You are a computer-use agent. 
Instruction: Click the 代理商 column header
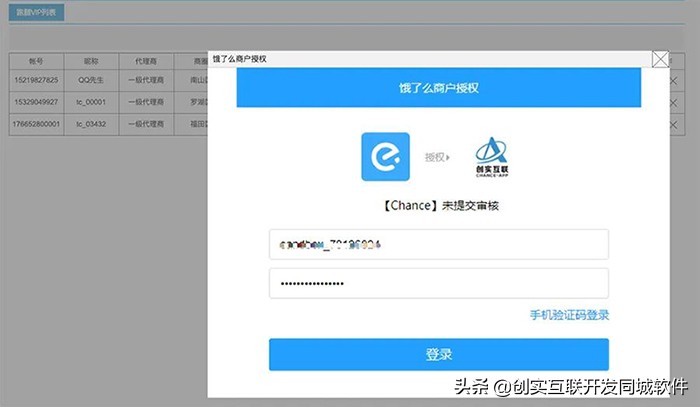[146, 61]
